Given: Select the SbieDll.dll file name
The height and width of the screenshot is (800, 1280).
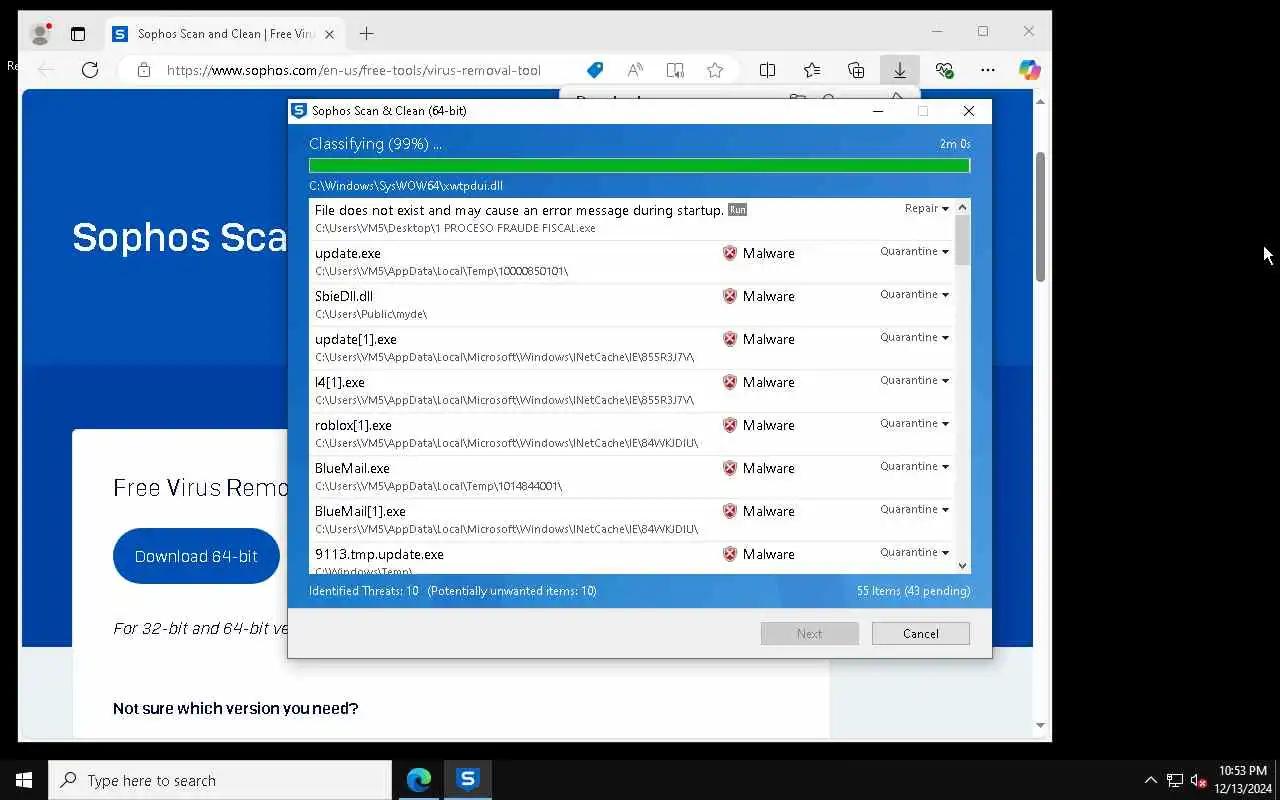Looking at the screenshot, I should [x=343, y=296].
